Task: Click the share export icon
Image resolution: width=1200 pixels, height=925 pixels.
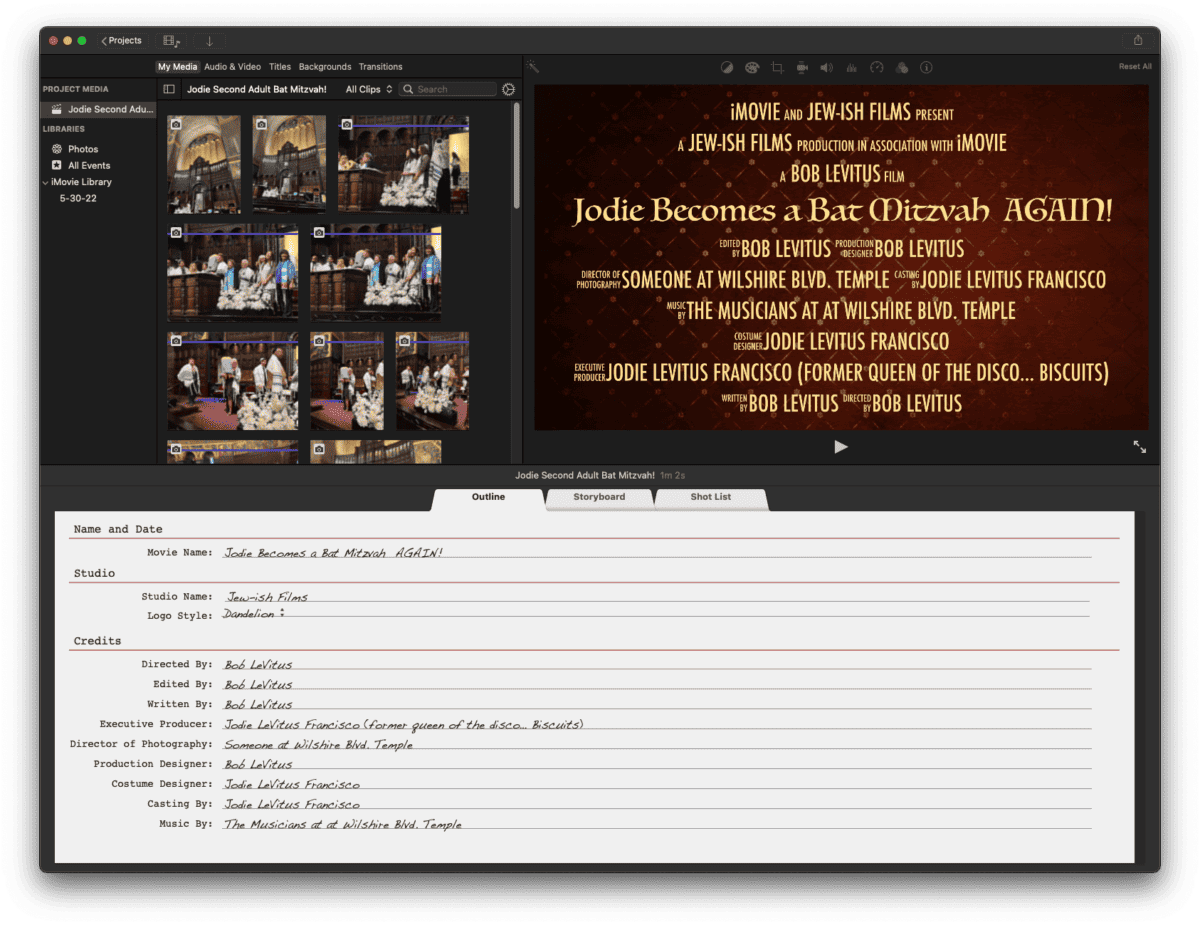Action: pos(1138,40)
